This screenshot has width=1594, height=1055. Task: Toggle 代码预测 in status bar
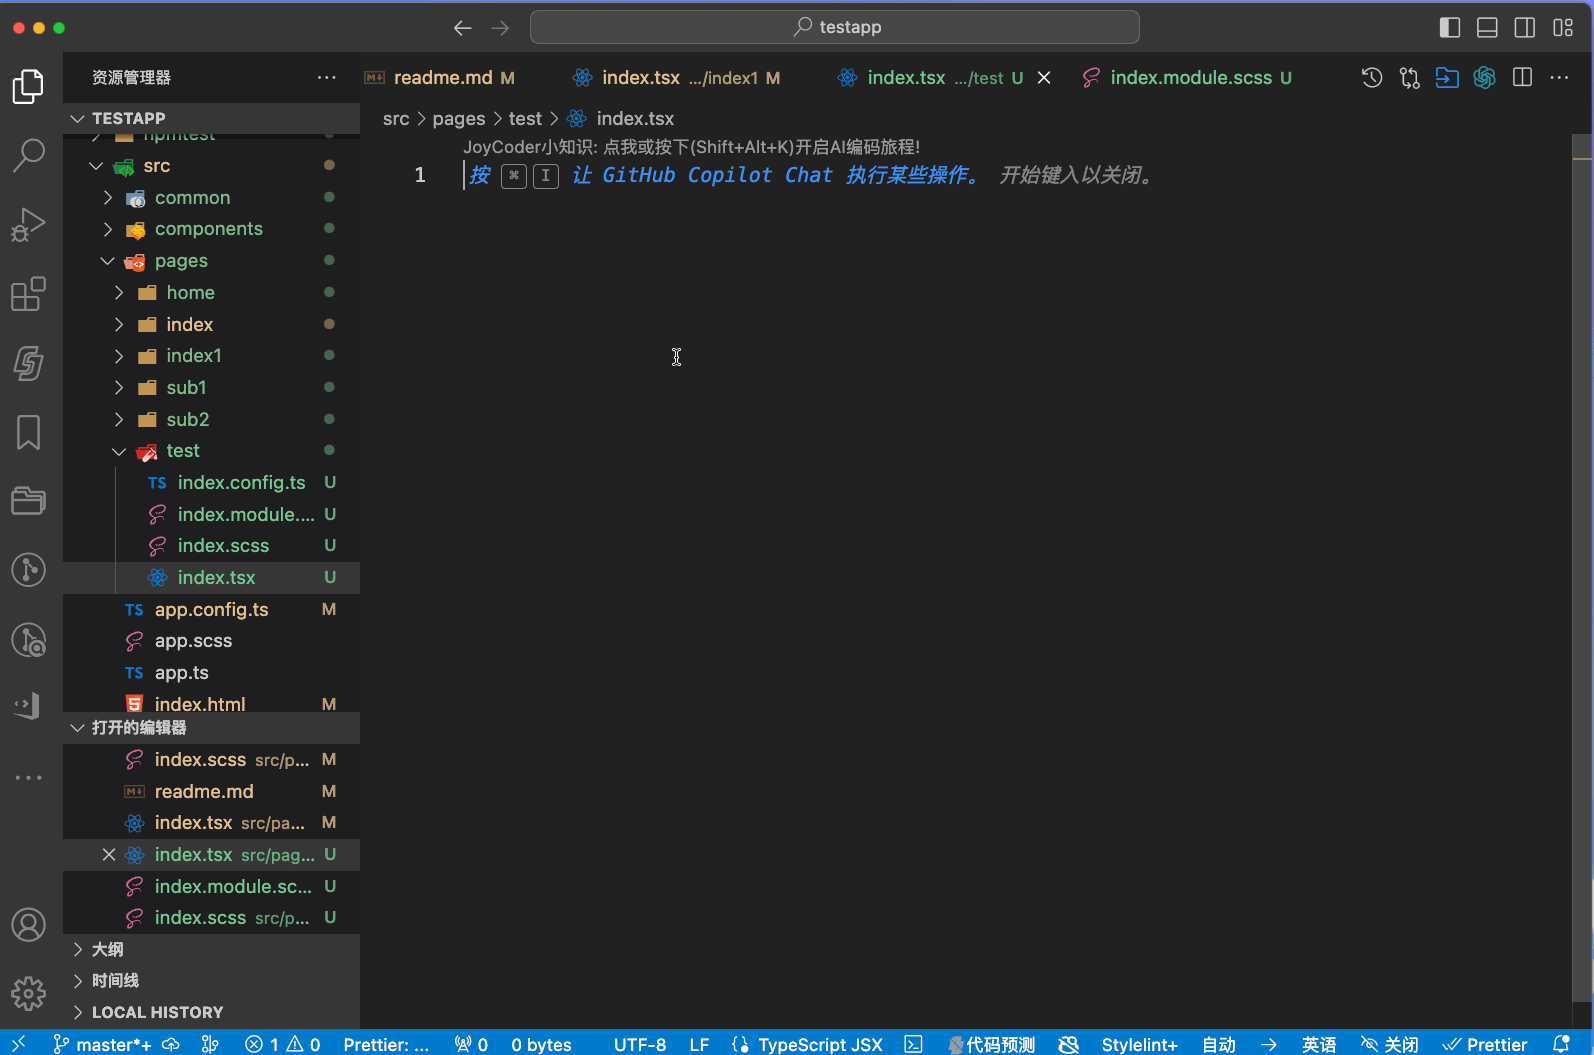(992, 1044)
